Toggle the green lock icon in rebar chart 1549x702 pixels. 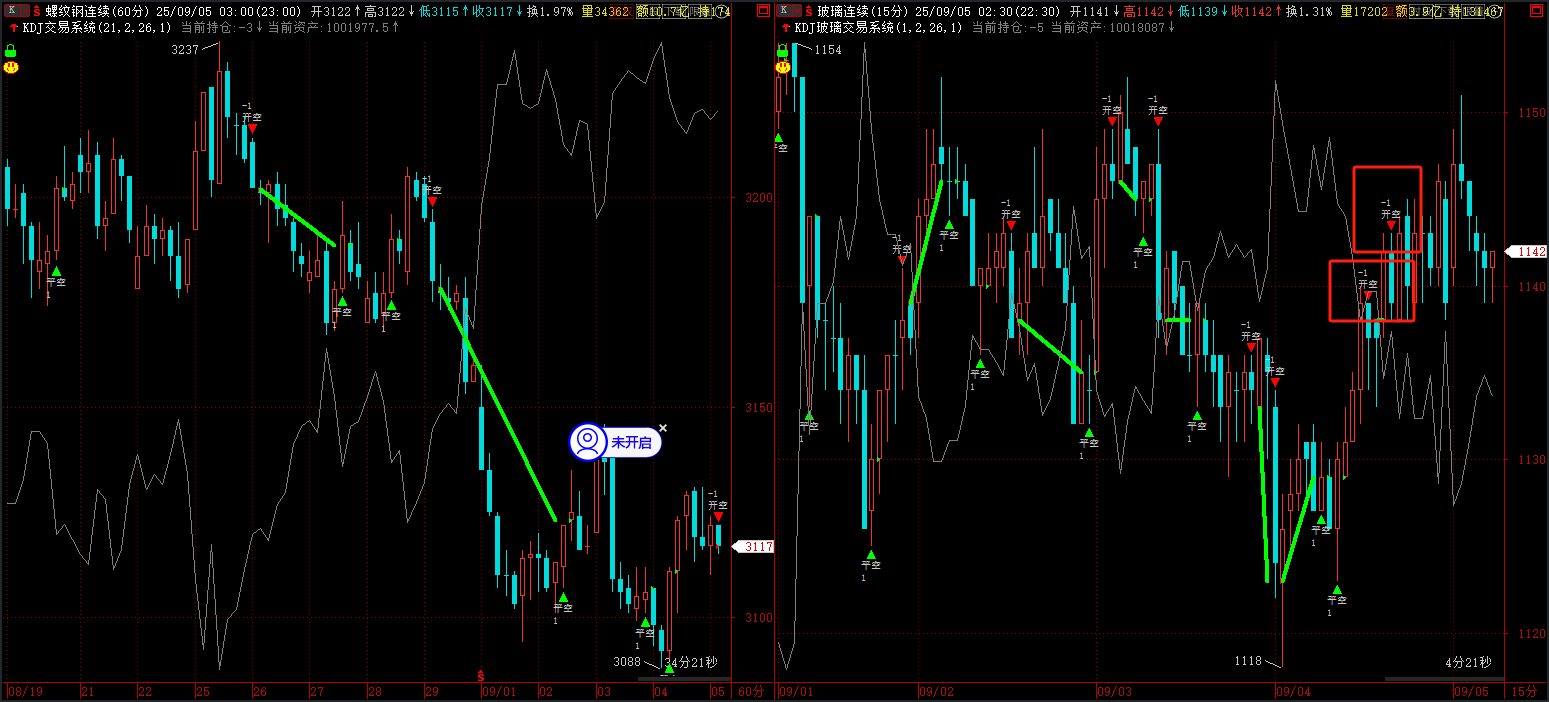pyautogui.click(x=11, y=50)
